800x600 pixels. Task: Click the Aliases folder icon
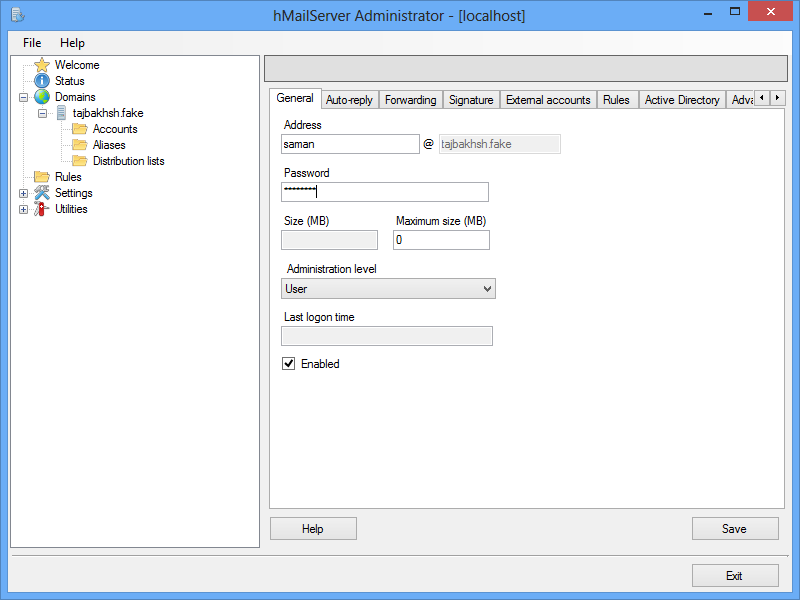click(80, 145)
